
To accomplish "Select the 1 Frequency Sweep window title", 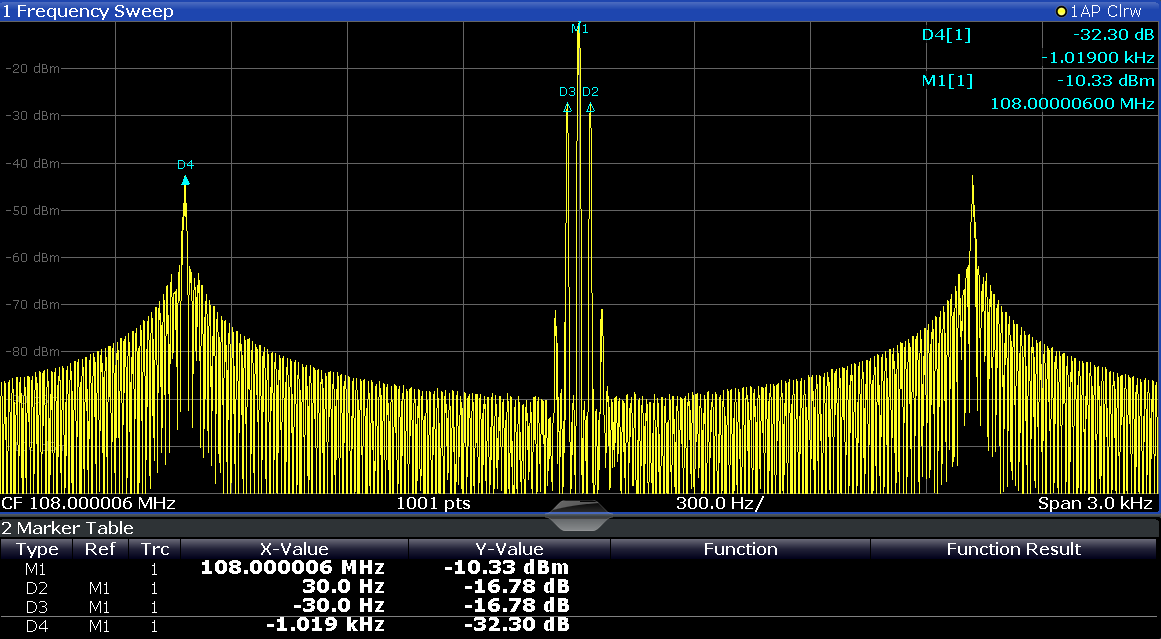I will point(88,11).
